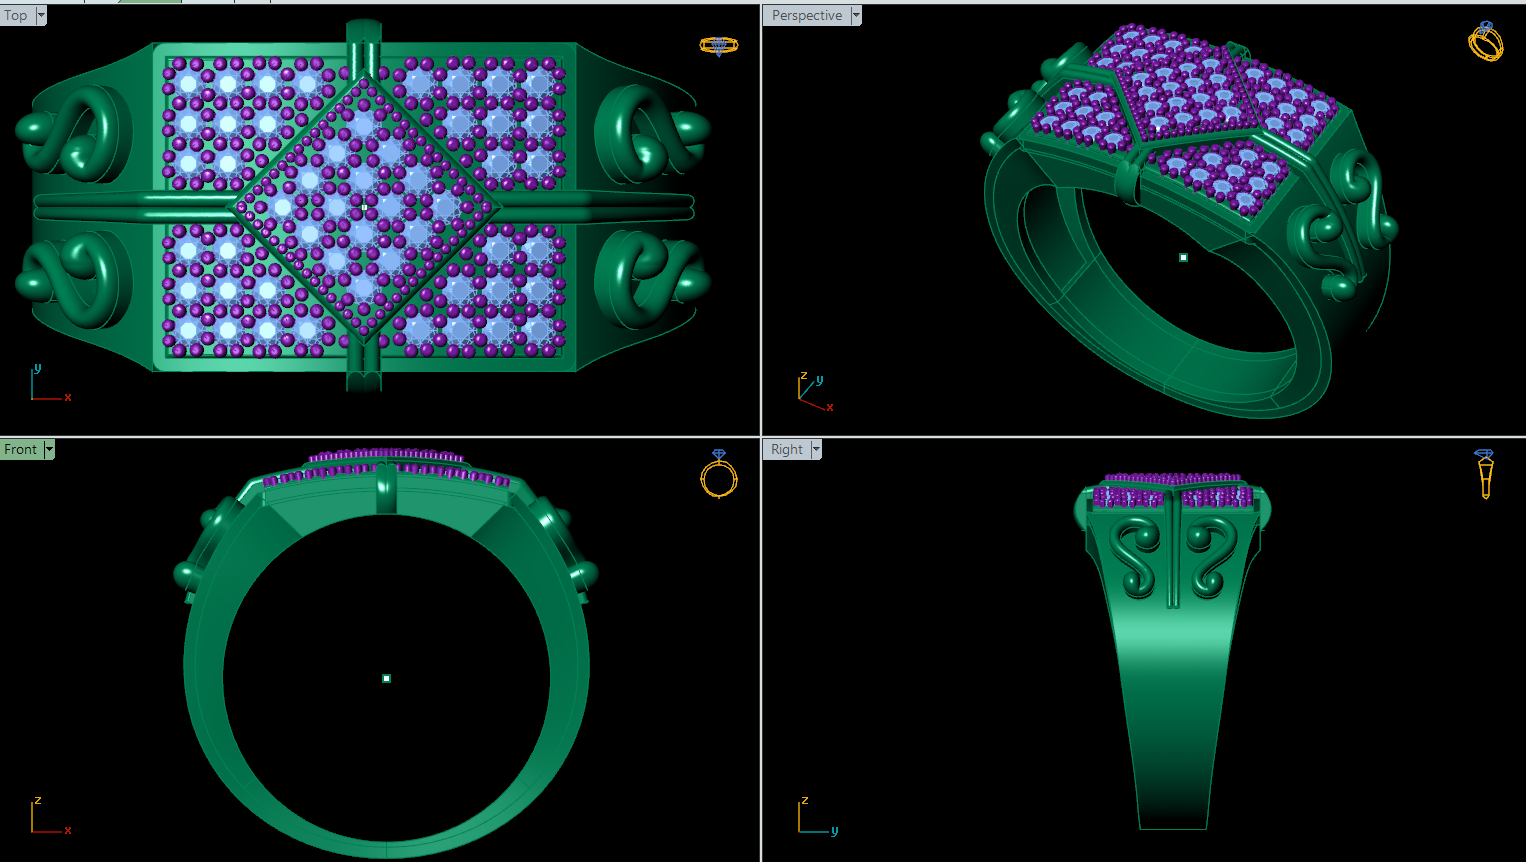The image size is (1526, 862).
Task: Select the center point marker in Perspective view
Action: coord(1183,257)
